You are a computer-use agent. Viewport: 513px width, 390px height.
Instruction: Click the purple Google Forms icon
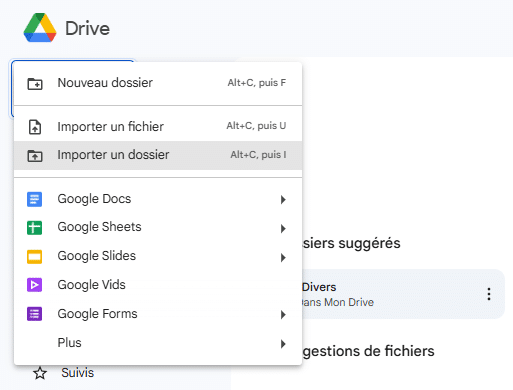click(x=34, y=314)
